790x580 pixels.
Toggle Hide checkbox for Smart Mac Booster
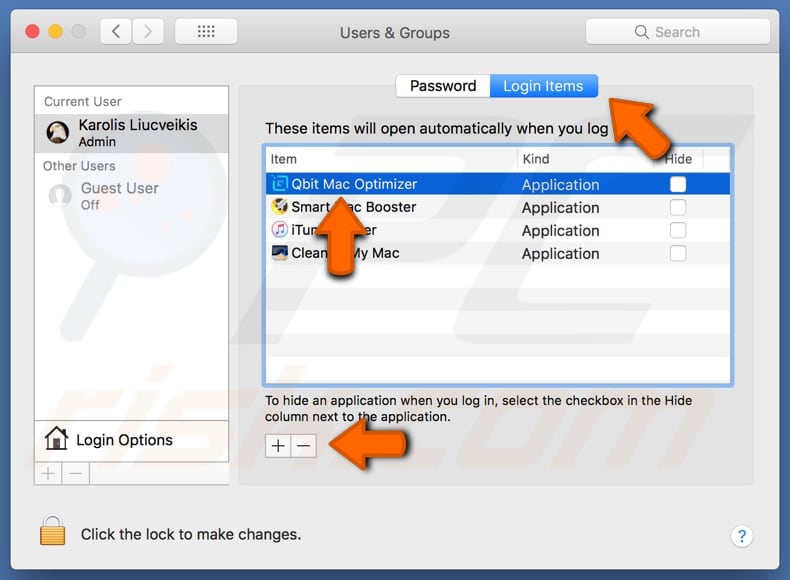678,207
